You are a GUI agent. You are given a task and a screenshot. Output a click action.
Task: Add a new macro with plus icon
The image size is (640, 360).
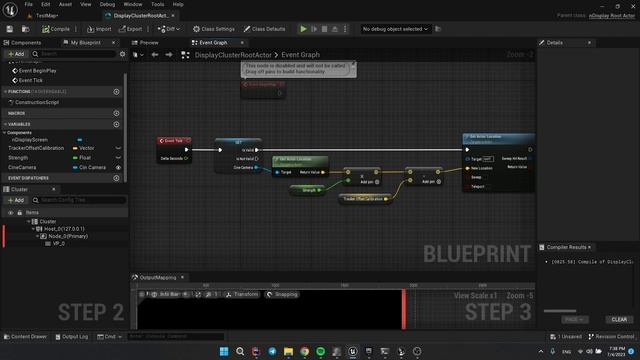(116, 113)
